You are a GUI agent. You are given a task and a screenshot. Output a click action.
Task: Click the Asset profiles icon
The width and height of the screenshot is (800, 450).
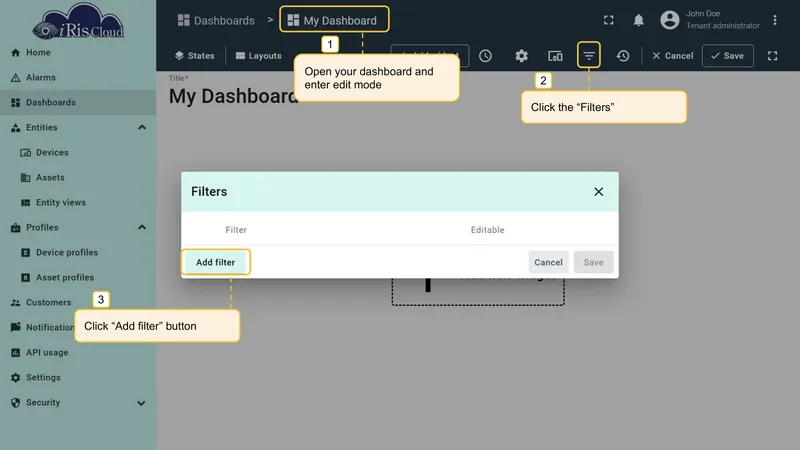tap(26, 278)
